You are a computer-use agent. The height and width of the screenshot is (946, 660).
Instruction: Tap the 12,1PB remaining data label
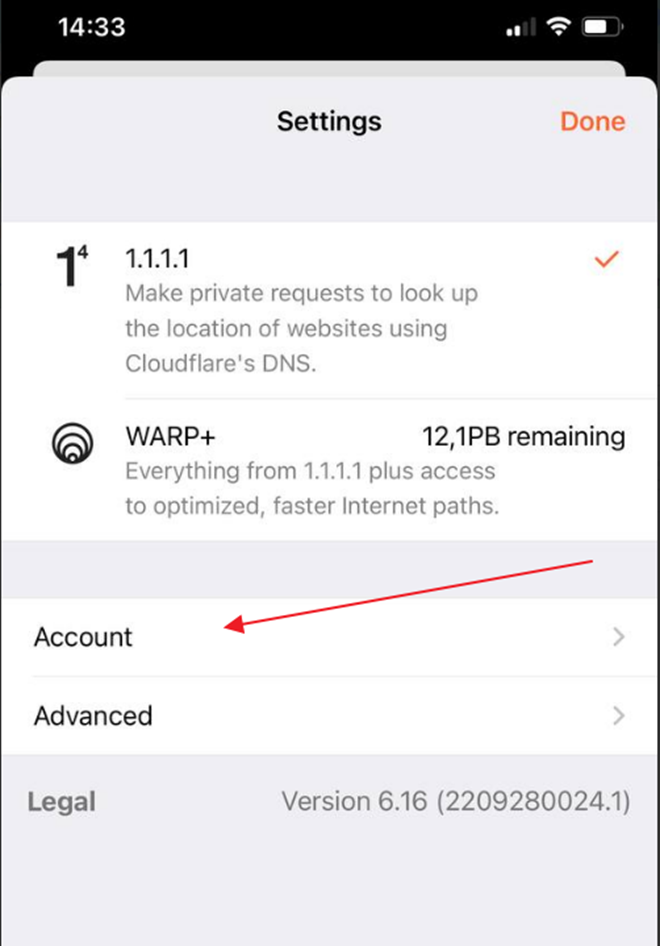[x=524, y=436]
